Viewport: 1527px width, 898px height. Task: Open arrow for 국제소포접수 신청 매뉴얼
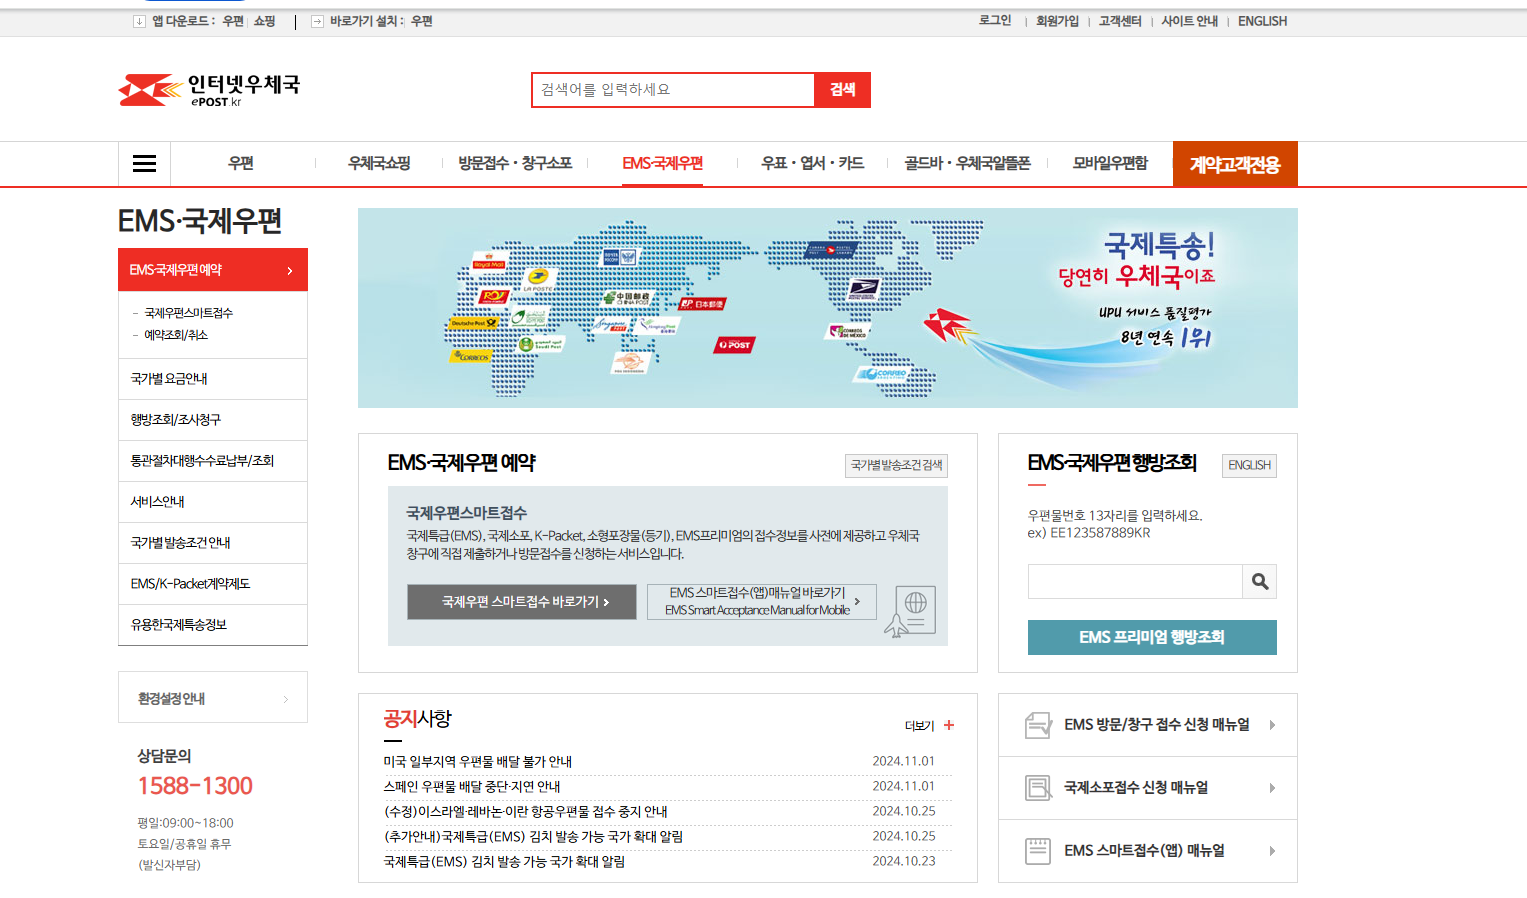tap(1272, 788)
